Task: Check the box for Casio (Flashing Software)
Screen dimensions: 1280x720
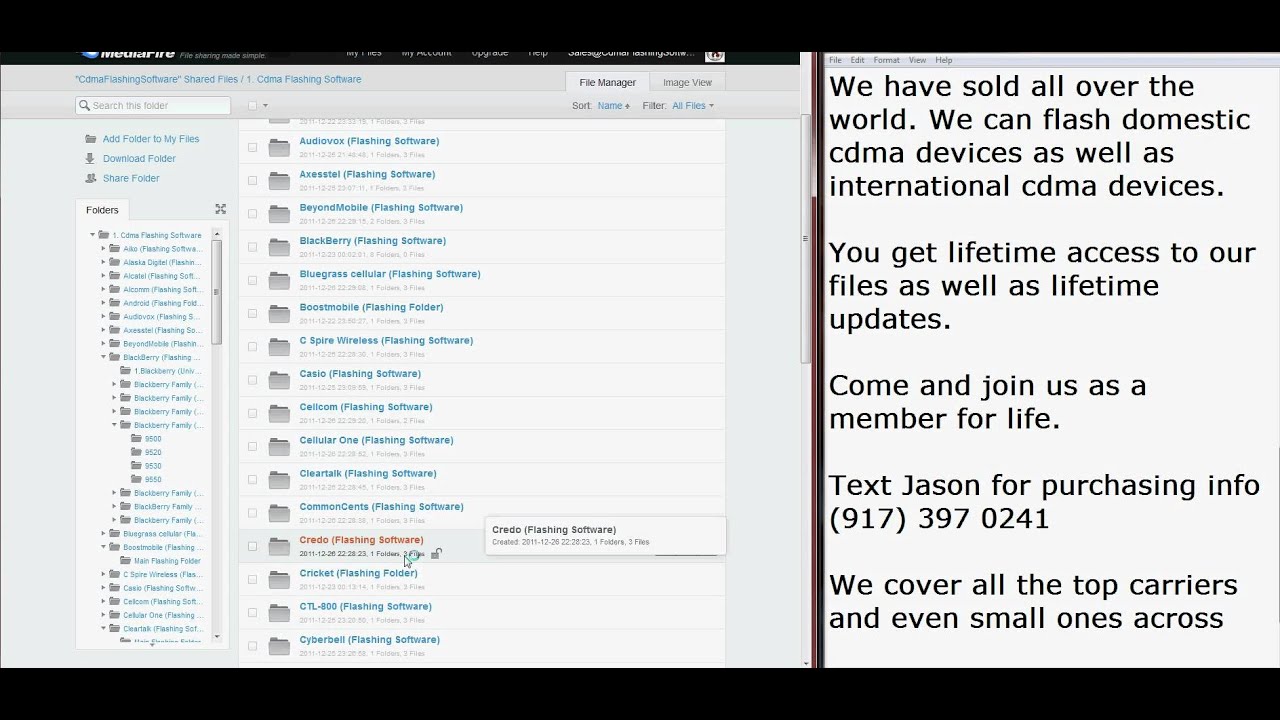Action: [252, 380]
